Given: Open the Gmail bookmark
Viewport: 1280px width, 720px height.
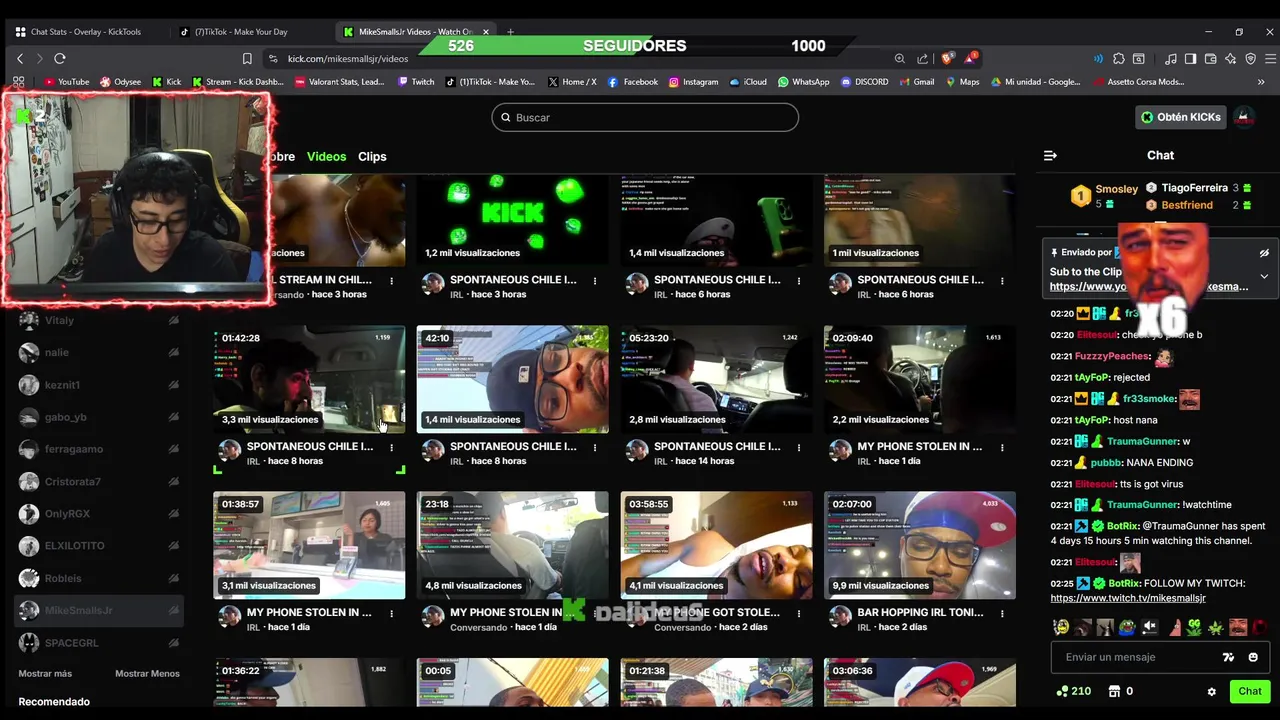Looking at the screenshot, I should point(916,82).
